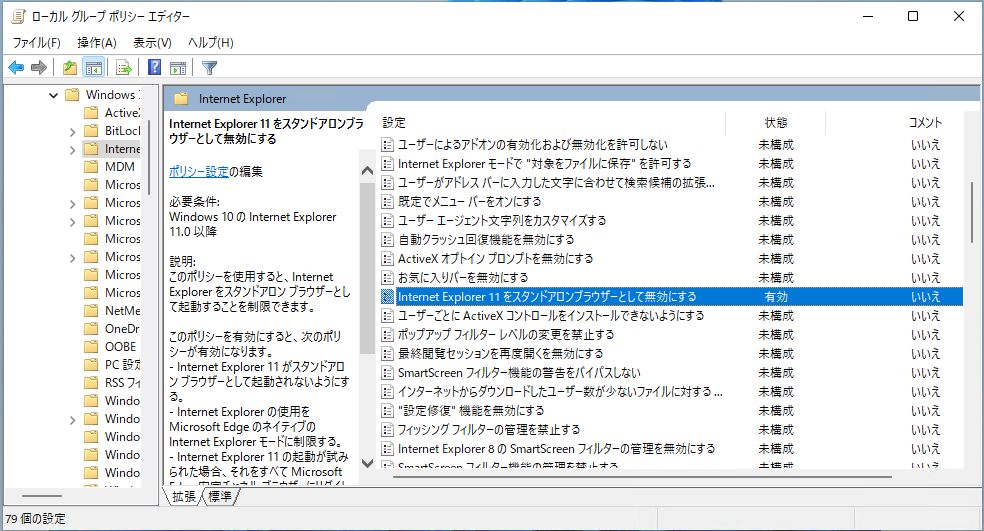Click the tree pane horizontal scrollbar
984x531 pixels.
42,496
